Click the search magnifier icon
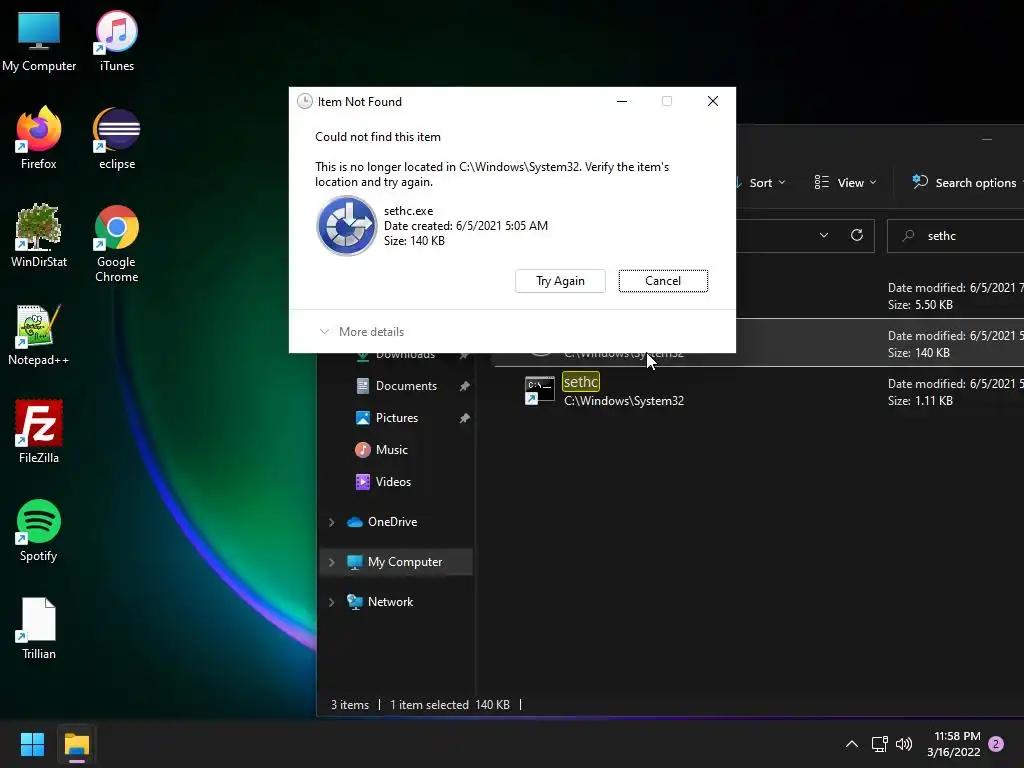This screenshot has width=1024, height=768. coord(908,236)
